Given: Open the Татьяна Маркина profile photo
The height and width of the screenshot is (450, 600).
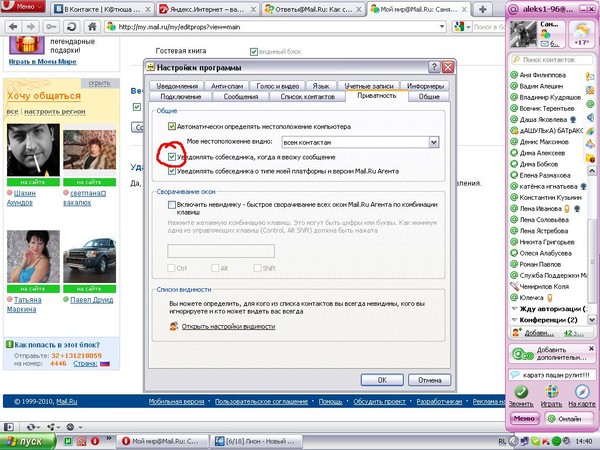Looking at the screenshot, I should pyautogui.click(x=33, y=256).
